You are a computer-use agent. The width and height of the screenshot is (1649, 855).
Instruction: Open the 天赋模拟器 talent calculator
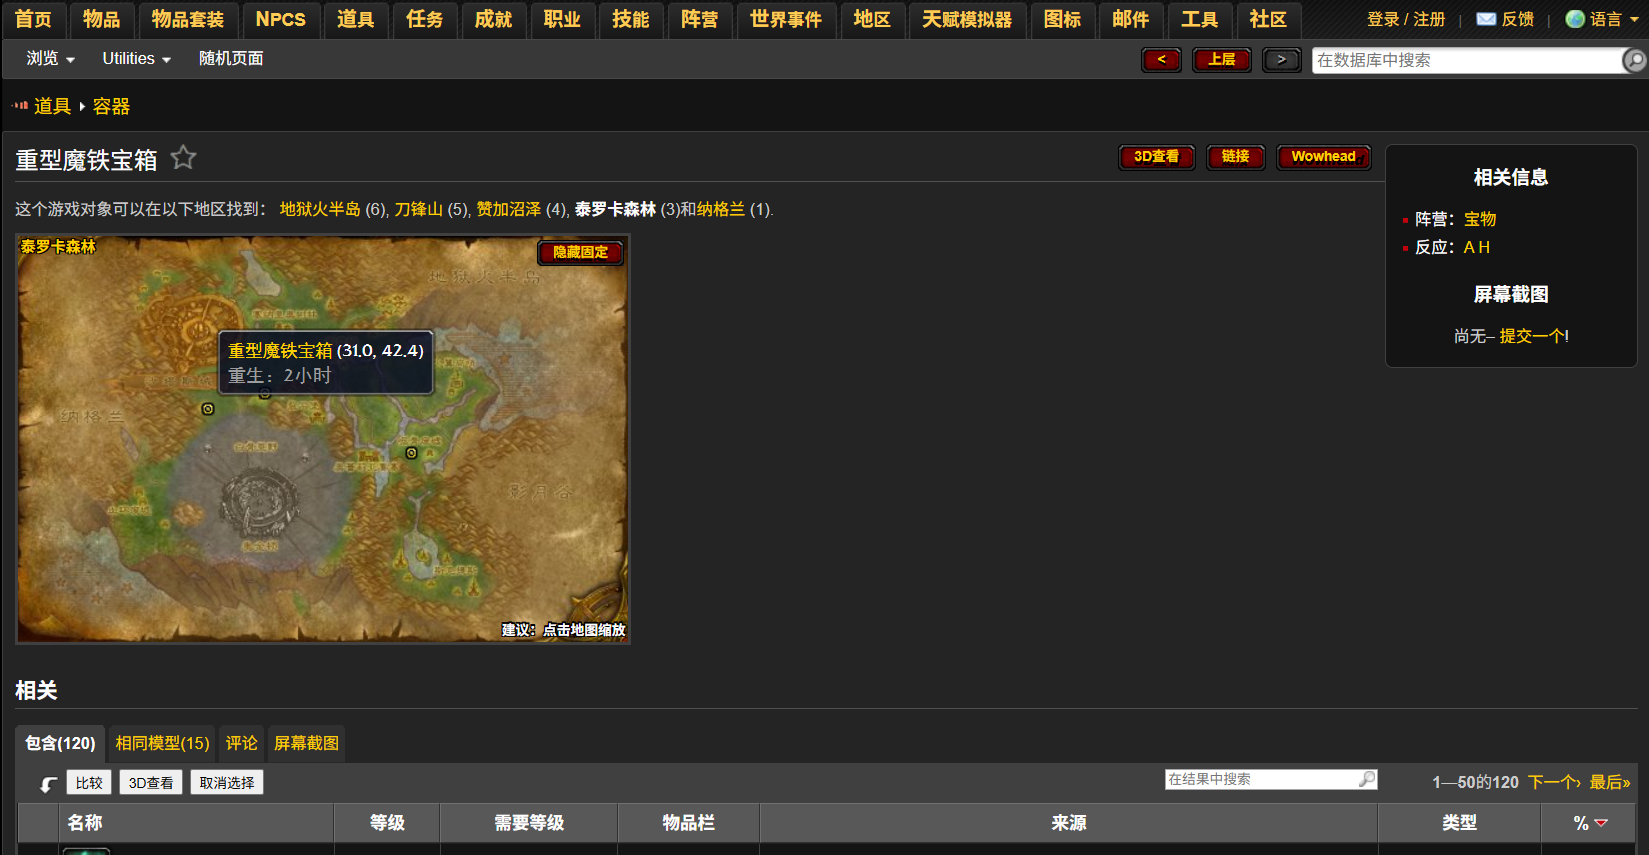point(967,19)
